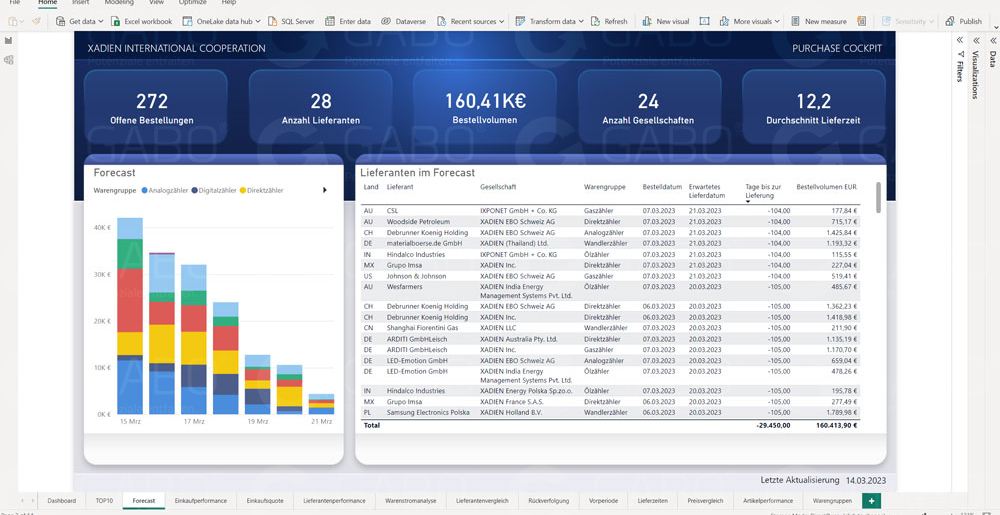Insert a text box

point(705,21)
